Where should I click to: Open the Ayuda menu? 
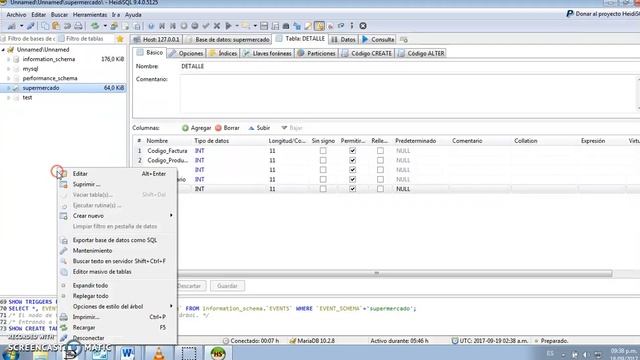coord(133,15)
